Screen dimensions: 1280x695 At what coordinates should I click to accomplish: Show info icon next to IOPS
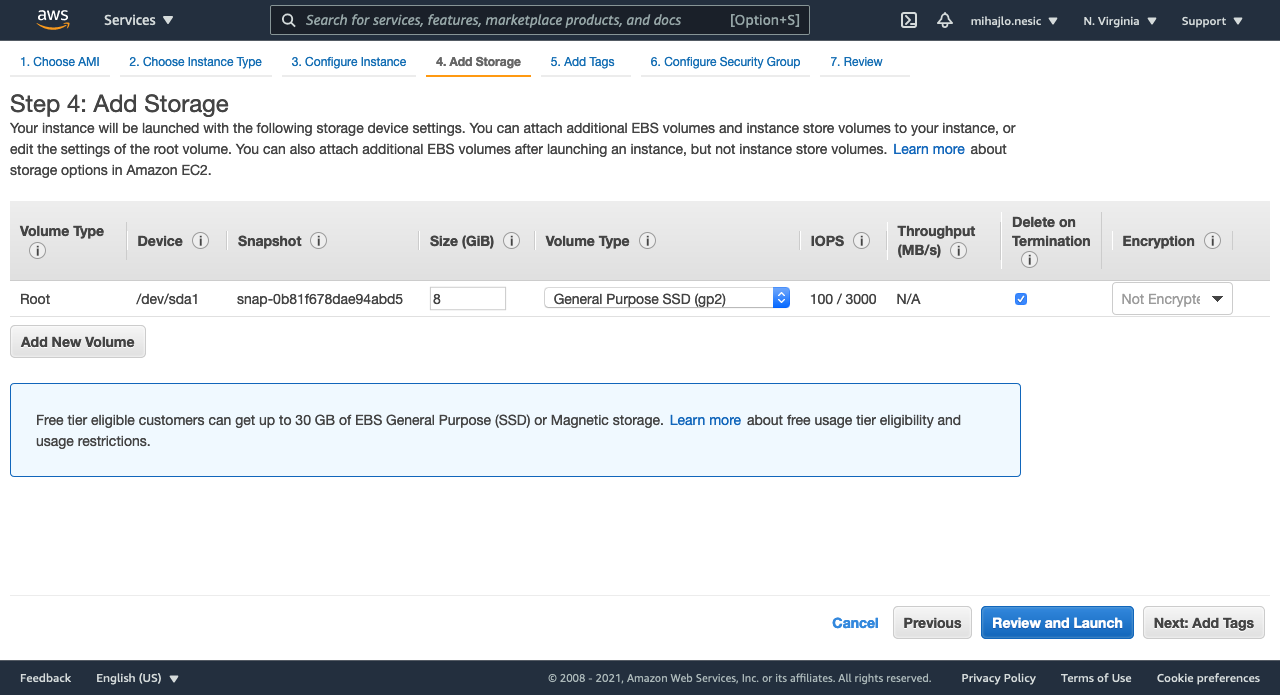(862, 241)
